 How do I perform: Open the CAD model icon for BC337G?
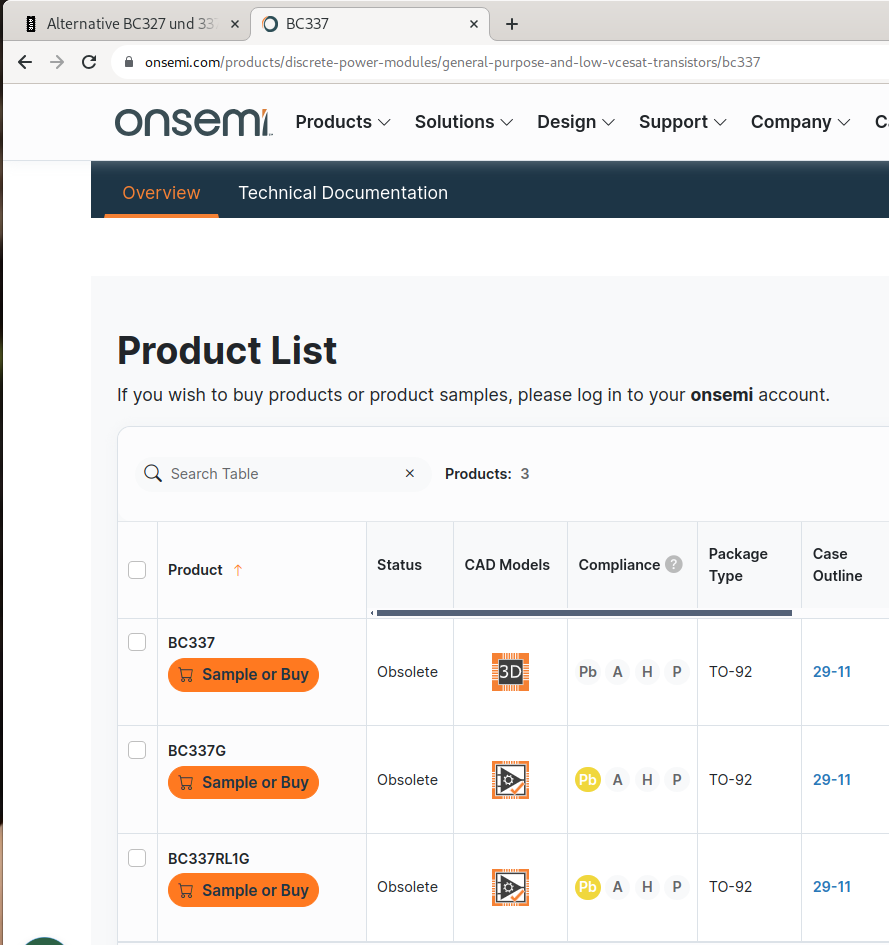[510, 780]
